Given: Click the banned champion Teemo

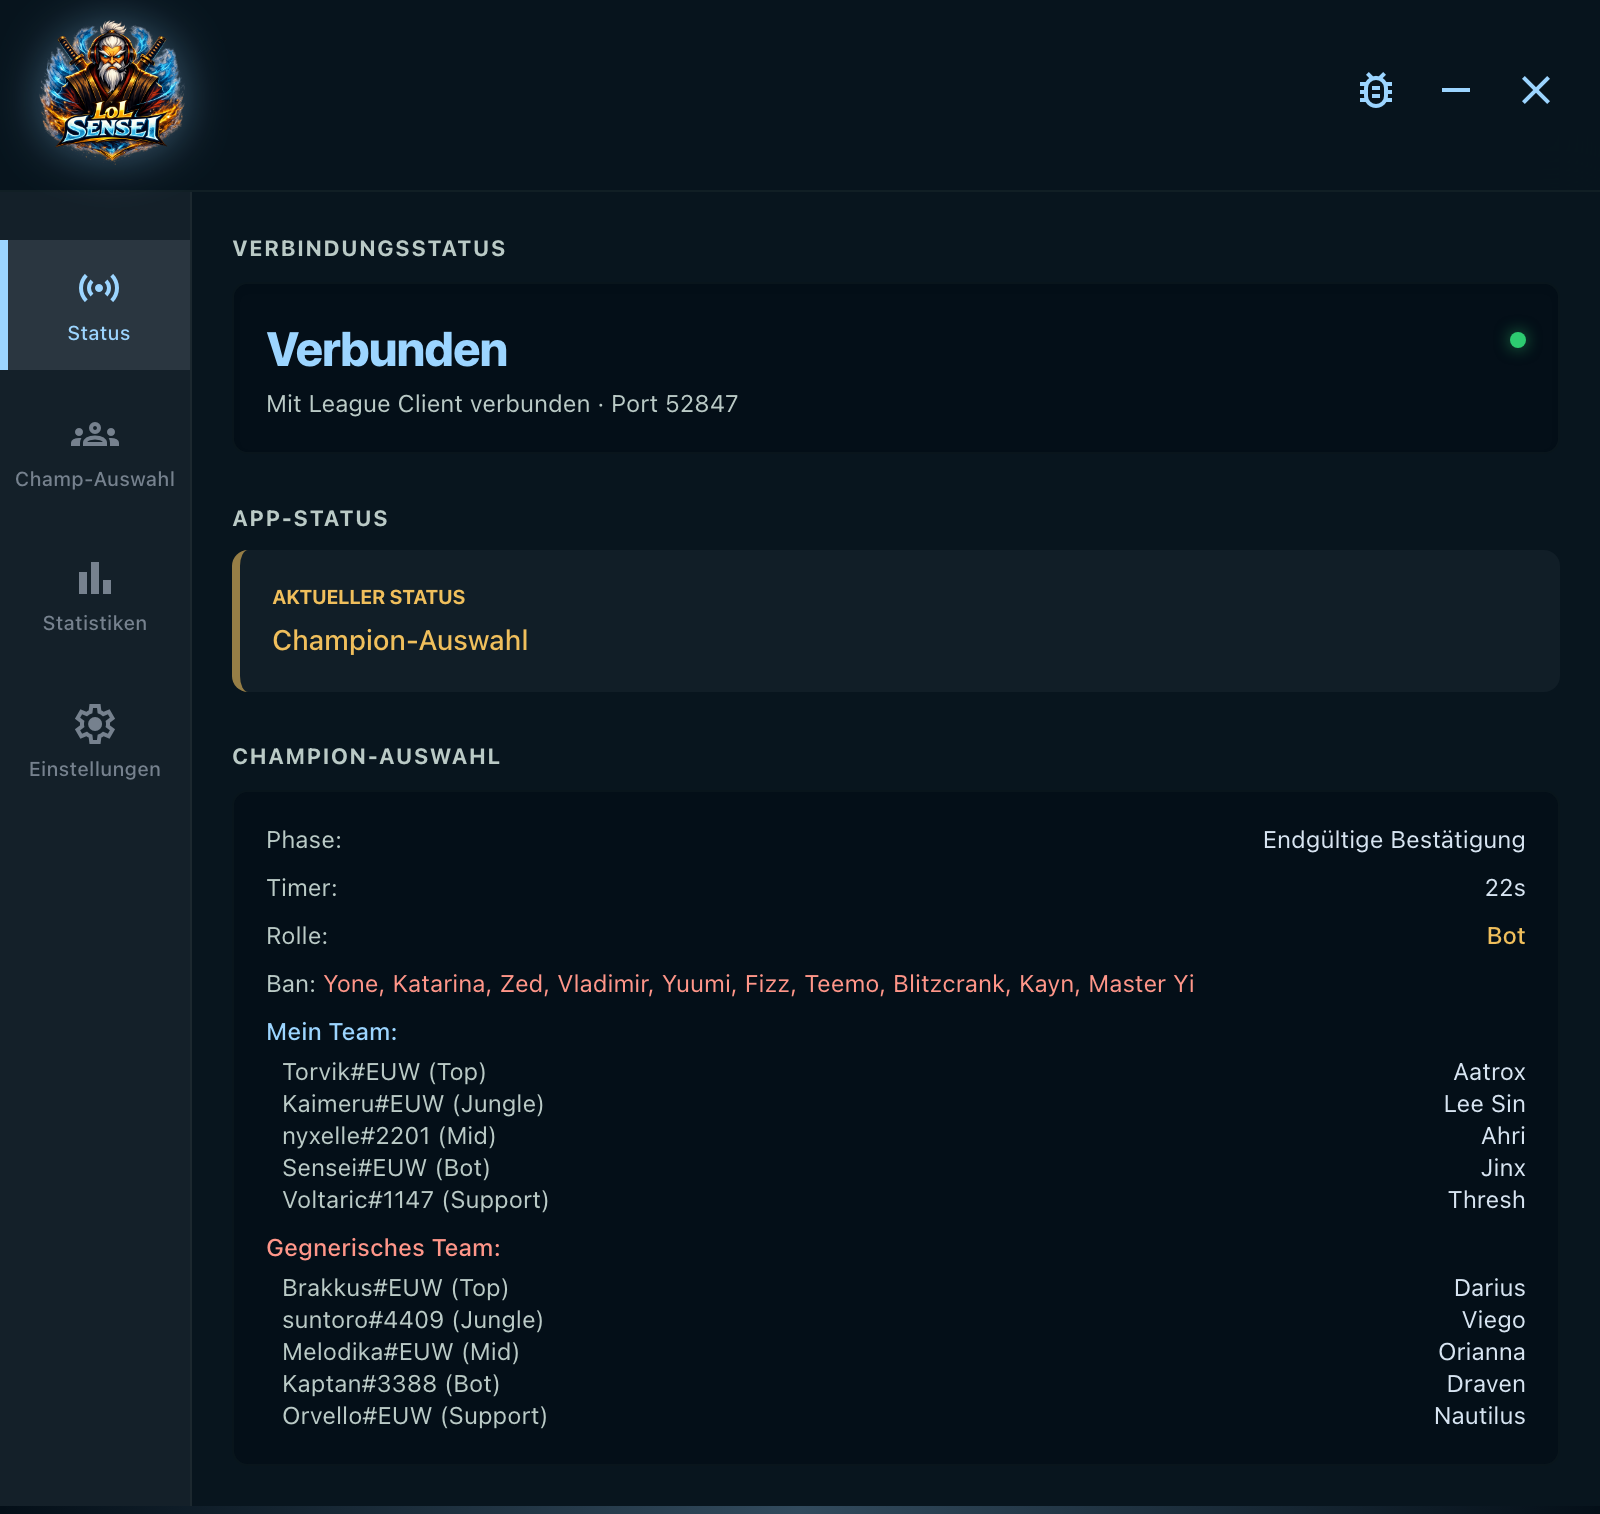Looking at the screenshot, I should coord(841,984).
